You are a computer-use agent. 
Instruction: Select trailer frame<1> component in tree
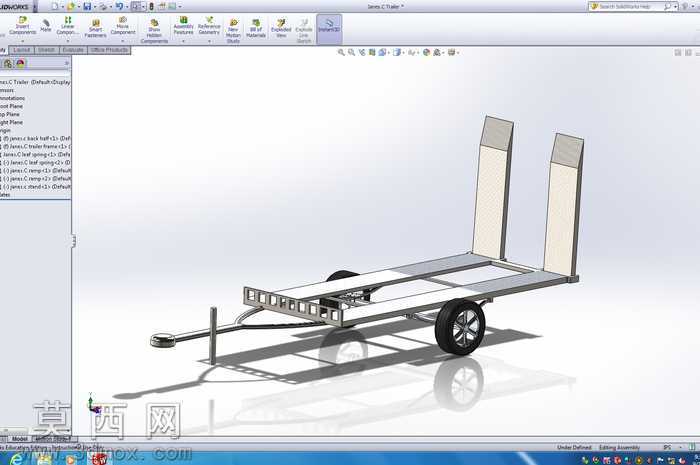tap(36, 146)
